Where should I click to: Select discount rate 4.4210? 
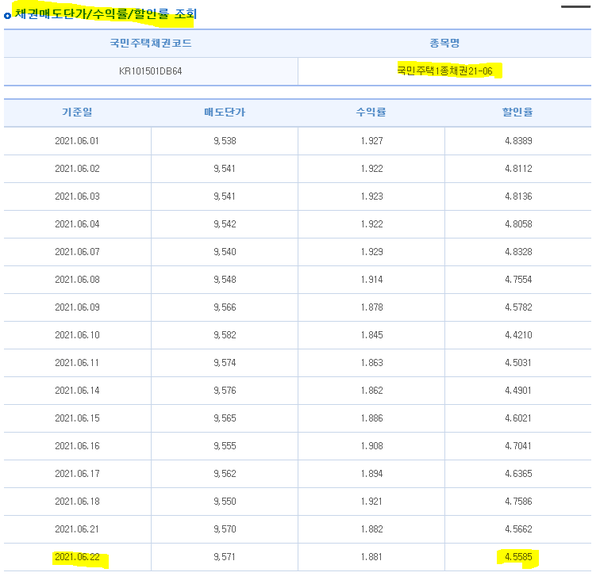pyautogui.click(x=518, y=335)
